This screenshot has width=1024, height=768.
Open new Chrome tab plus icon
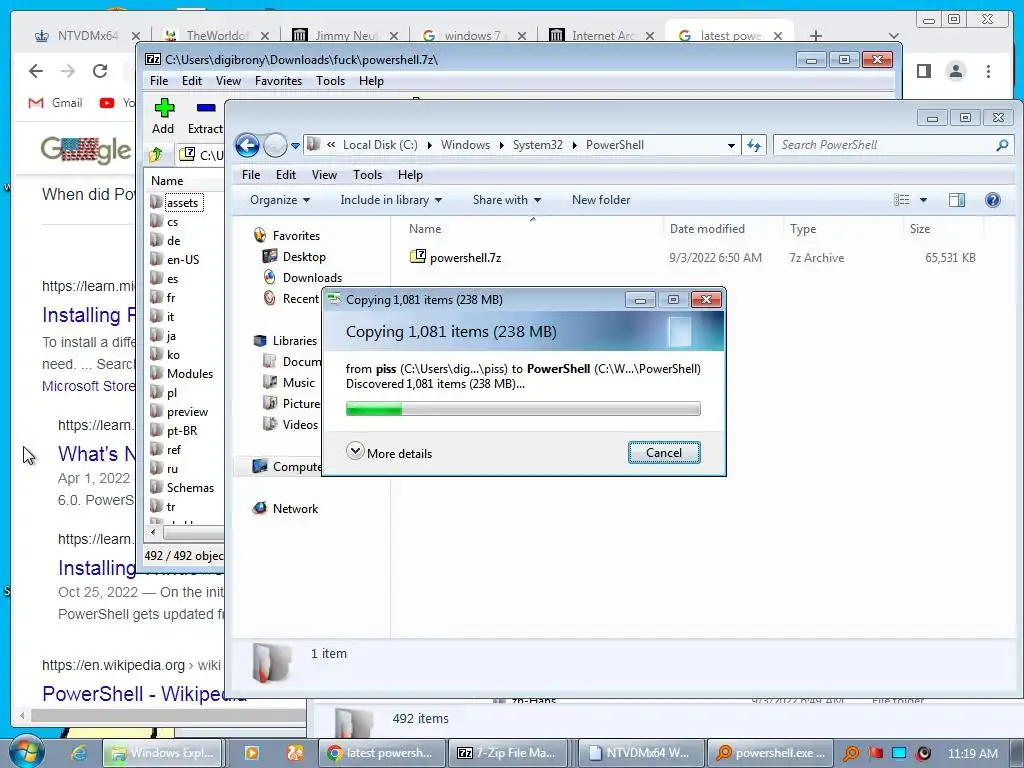point(816,35)
